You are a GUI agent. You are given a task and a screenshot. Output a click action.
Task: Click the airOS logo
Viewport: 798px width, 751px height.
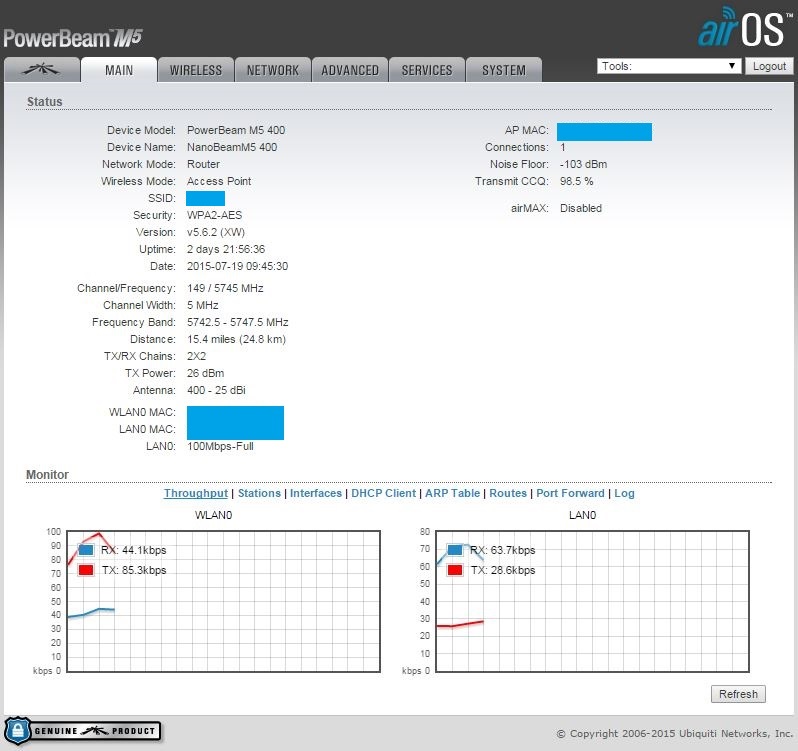pyautogui.click(x=745, y=27)
